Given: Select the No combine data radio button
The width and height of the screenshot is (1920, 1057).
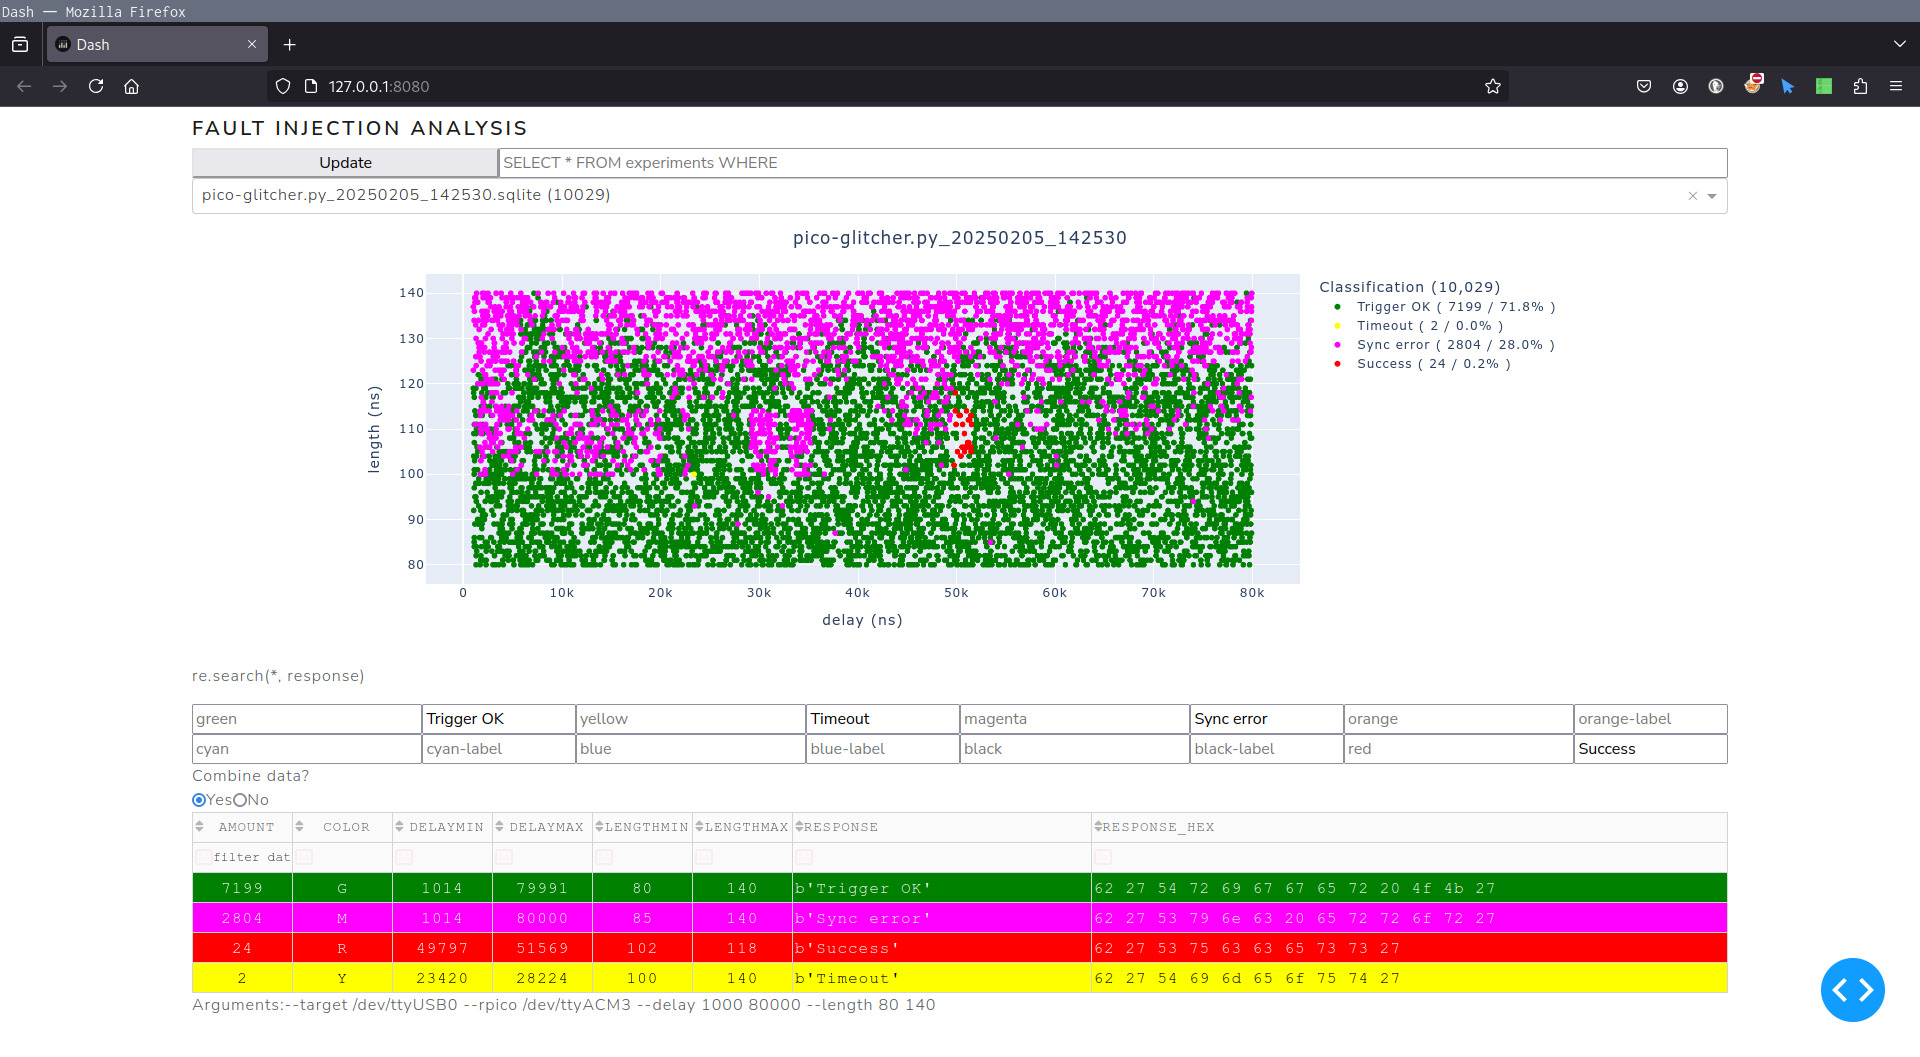Looking at the screenshot, I should pyautogui.click(x=240, y=800).
